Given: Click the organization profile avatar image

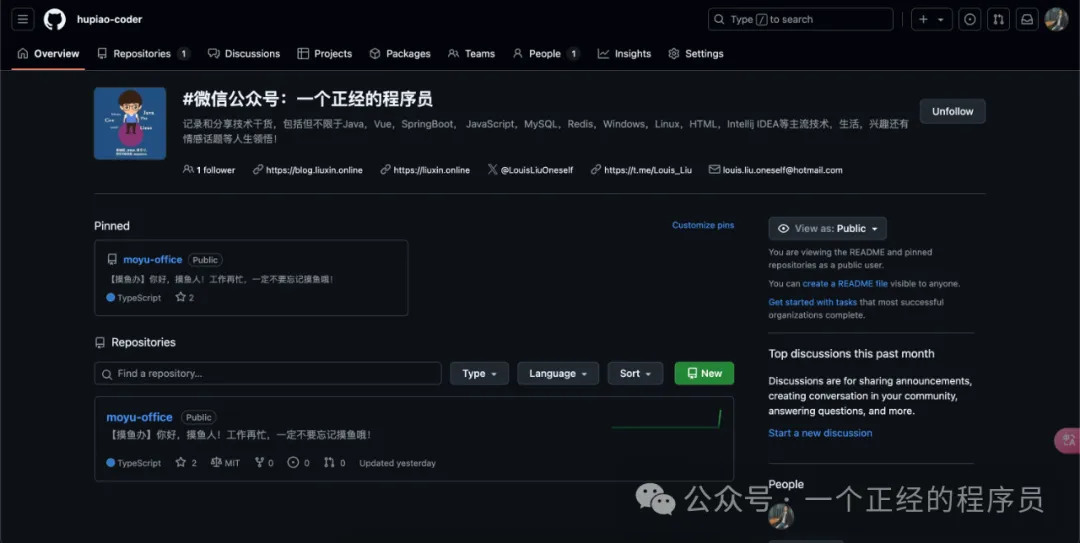Looking at the screenshot, I should pos(130,123).
